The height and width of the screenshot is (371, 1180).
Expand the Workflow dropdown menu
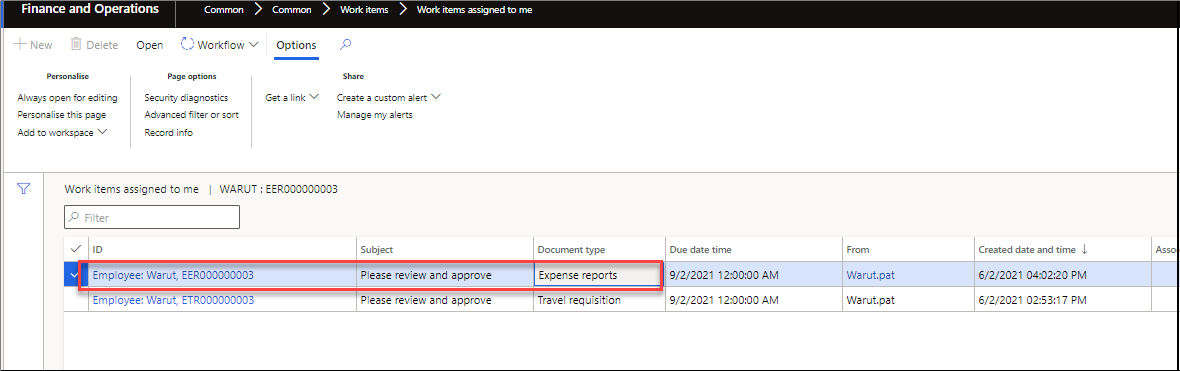click(254, 45)
